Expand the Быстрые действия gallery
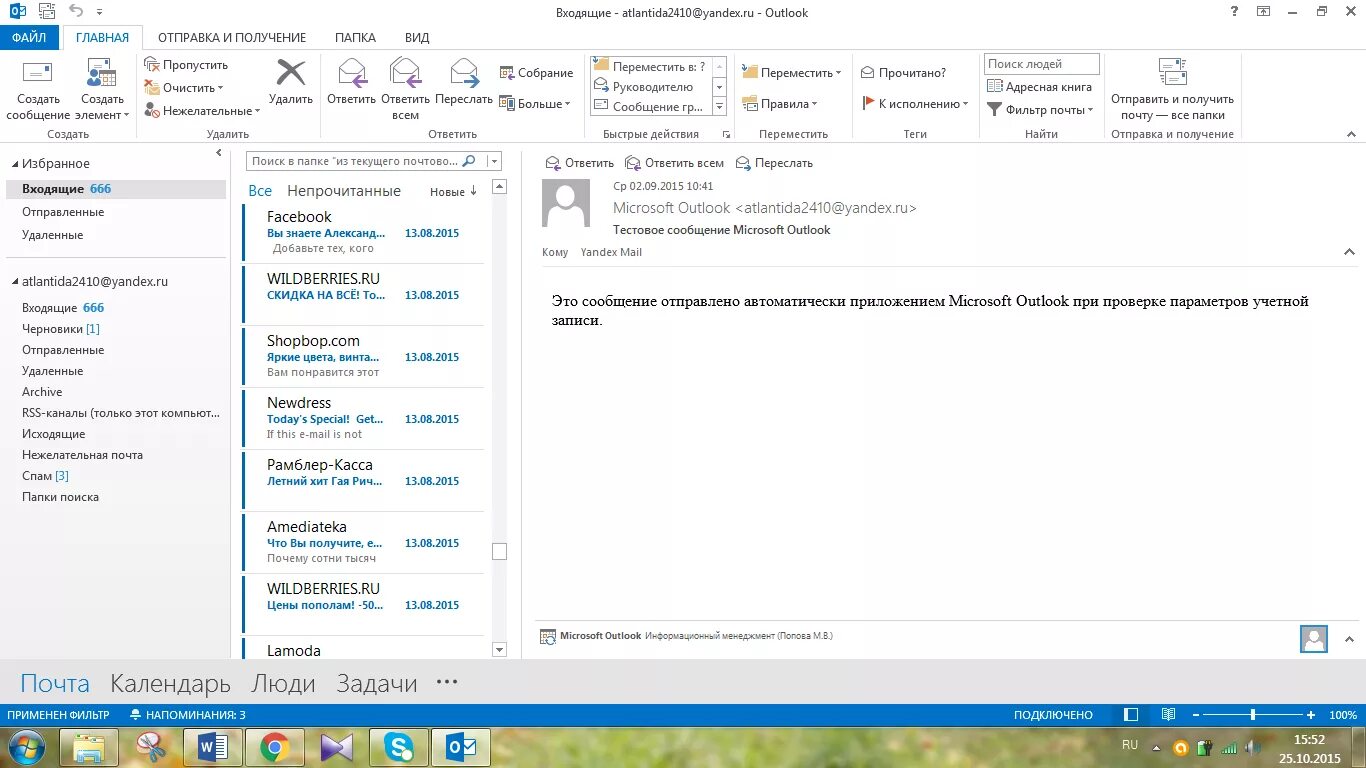Image resolution: width=1366 pixels, height=768 pixels. tap(719, 106)
